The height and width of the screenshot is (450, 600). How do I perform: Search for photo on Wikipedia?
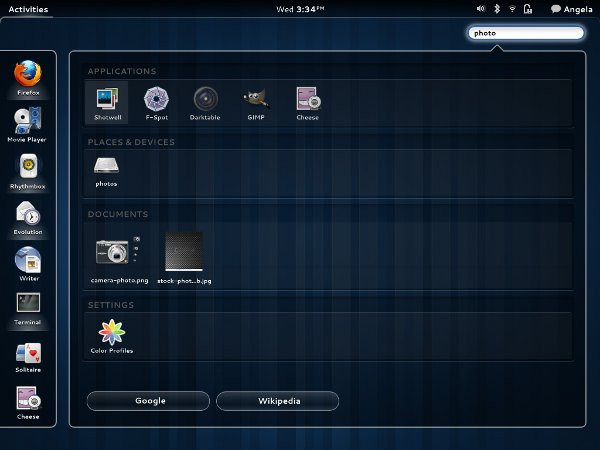coord(278,401)
